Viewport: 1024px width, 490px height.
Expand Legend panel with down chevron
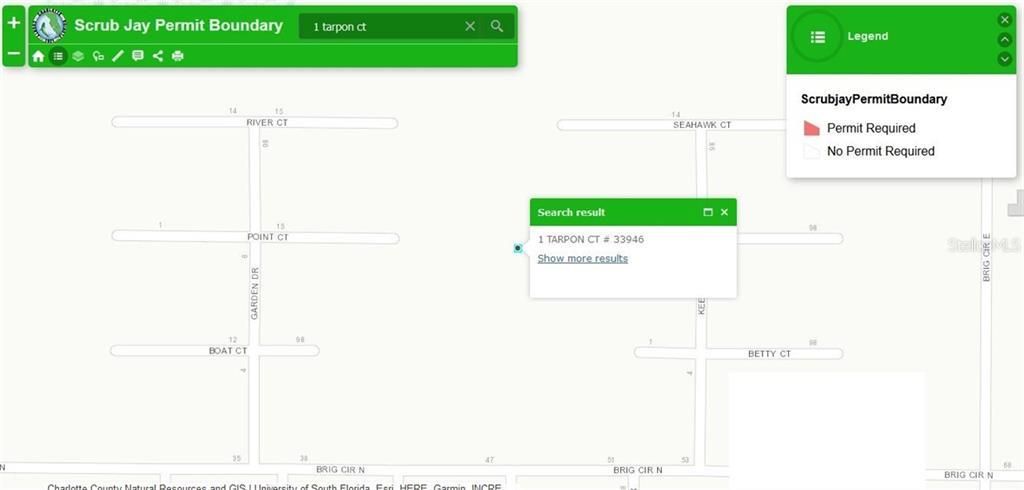(1005, 59)
